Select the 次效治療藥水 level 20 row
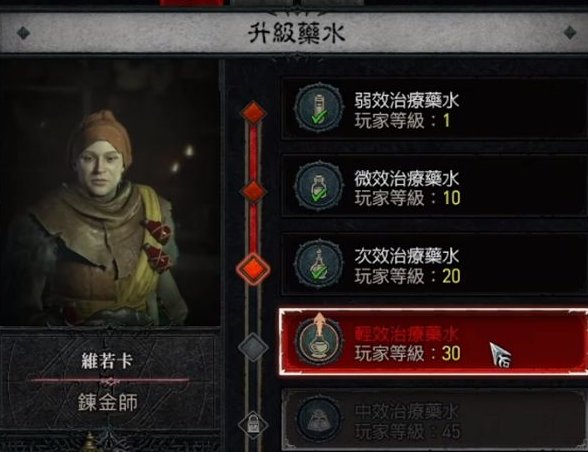The width and height of the screenshot is (588, 452). tap(435, 264)
